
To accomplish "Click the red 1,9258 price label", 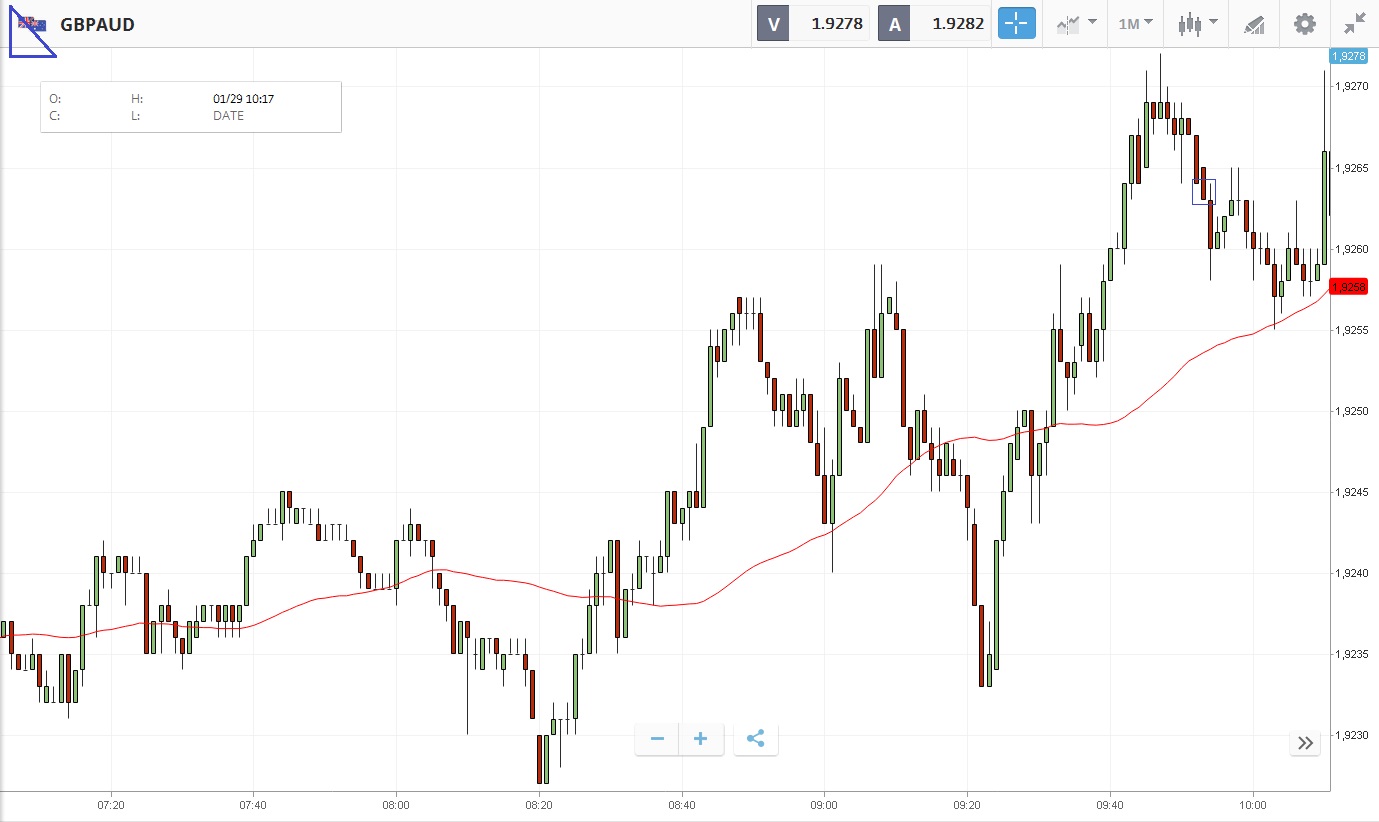I will 1348,287.
